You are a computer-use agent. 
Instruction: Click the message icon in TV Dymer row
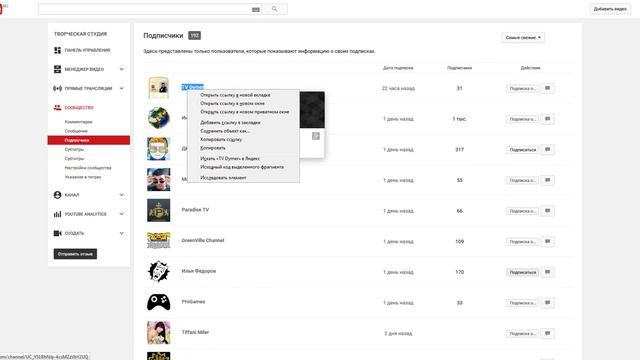tap(547, 88)
